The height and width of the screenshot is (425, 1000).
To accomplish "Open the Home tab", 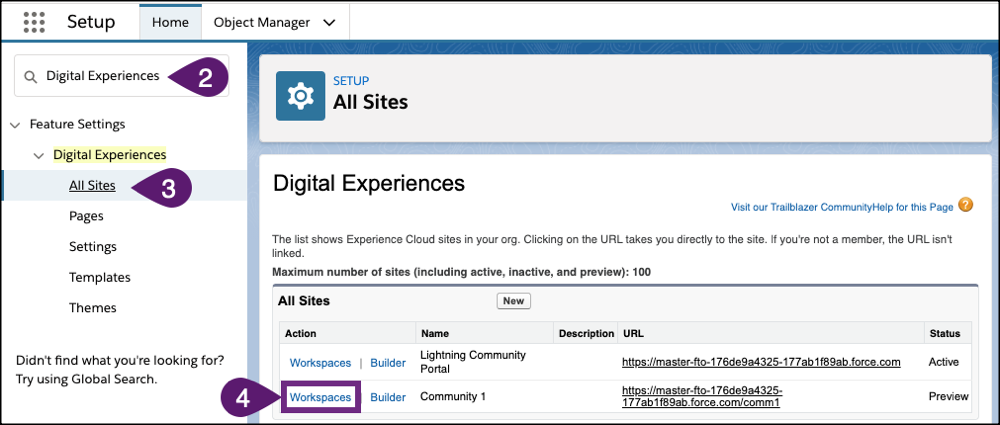I will [x=170, y=22].
